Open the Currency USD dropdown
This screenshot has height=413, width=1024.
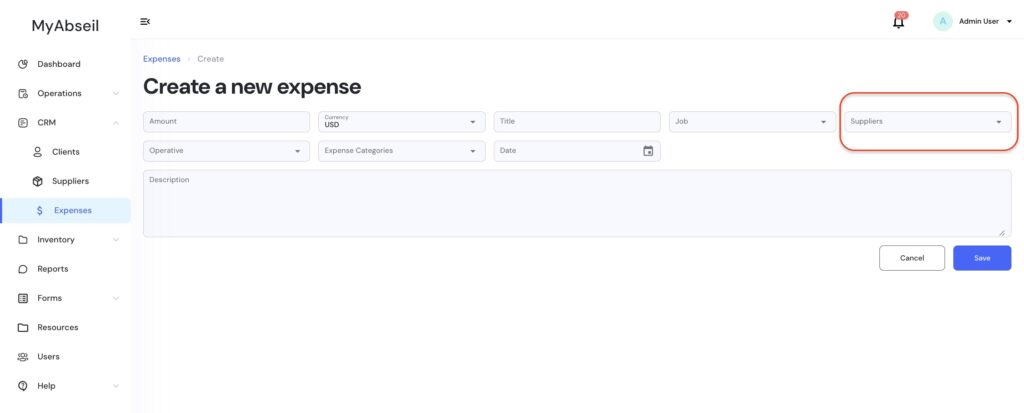pyautogui.click(x=401, y=122)
